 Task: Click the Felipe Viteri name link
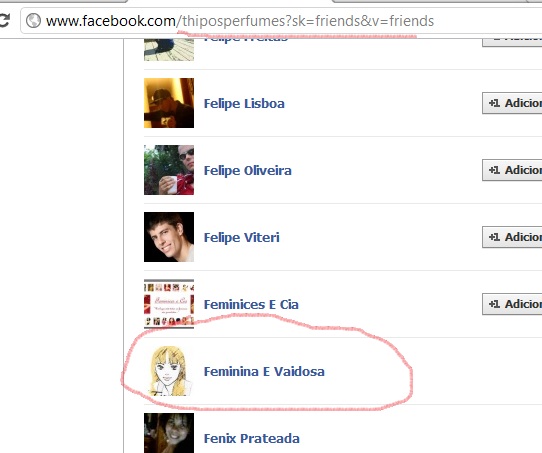242,237
